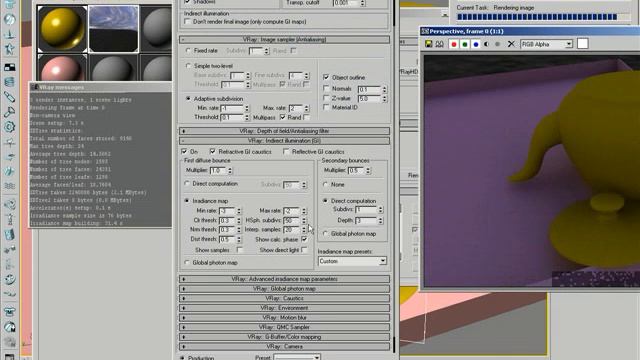640x360 pixels.
Task: Enable the Normals checkbox
Action: 326,88
